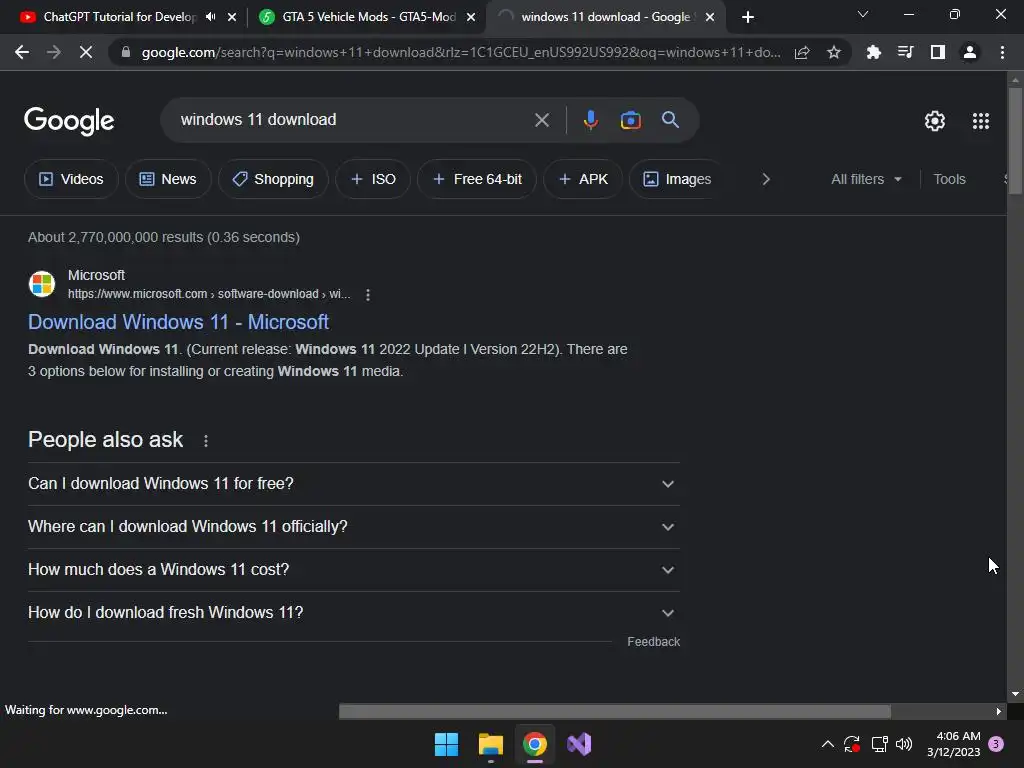1024x768 pixels.
Task: Add Free 64-bit to the search
Action: [x=477, y=179]
